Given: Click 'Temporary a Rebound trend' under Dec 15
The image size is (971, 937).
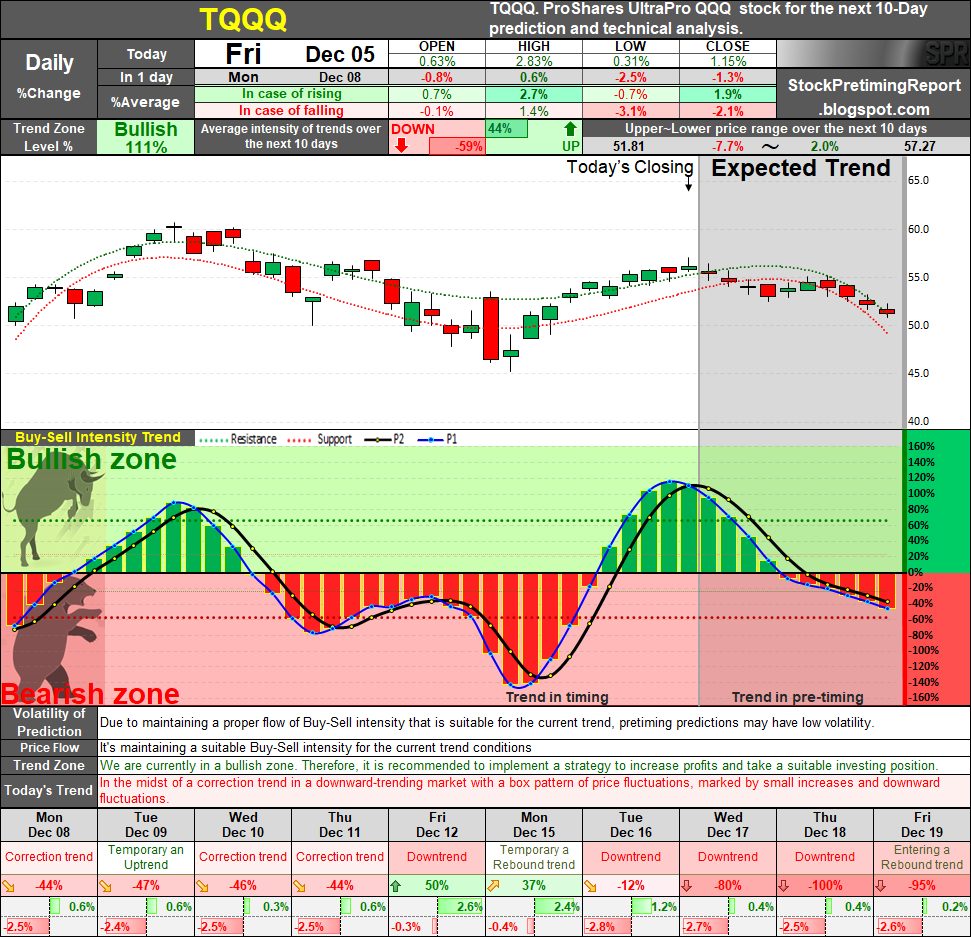Looking at the screenshot, I should (x=534, y=857).
